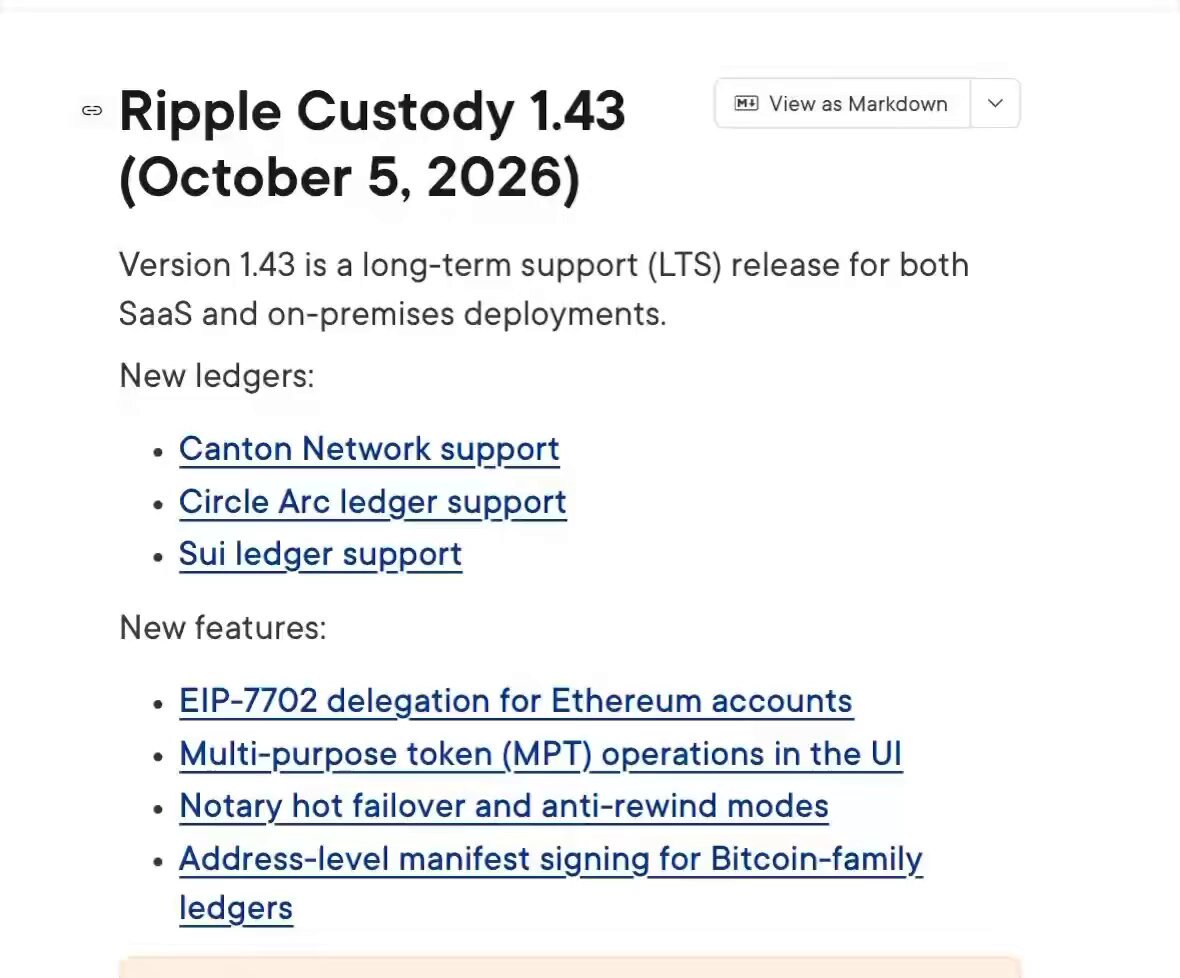Click the wrapped word 'ledgers' of the last link

tap(236, 908)
